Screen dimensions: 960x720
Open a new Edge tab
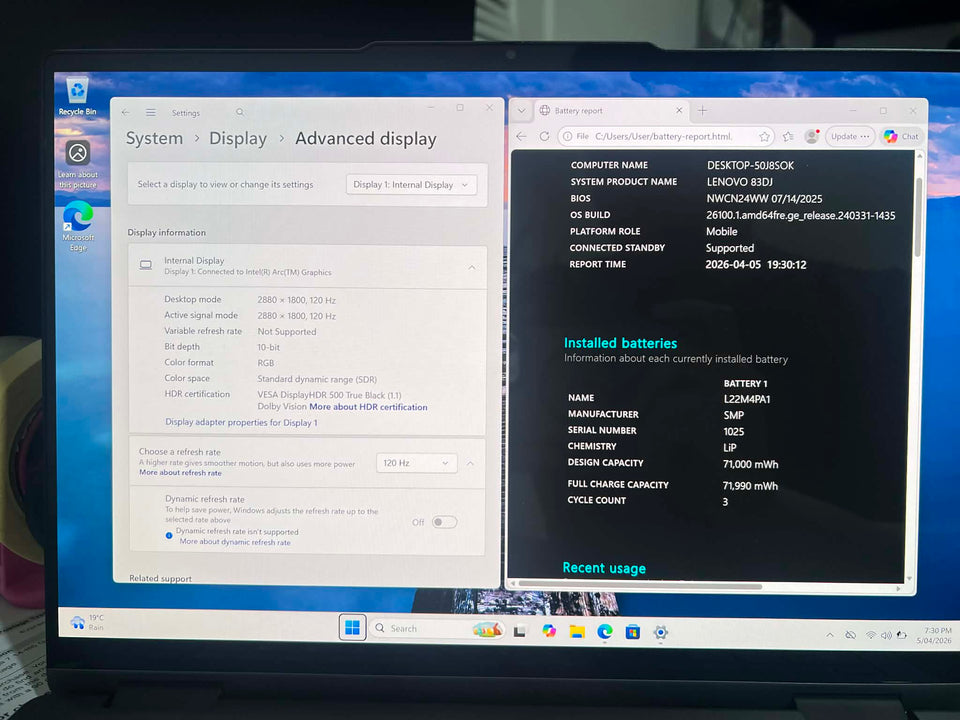point(702,111)
